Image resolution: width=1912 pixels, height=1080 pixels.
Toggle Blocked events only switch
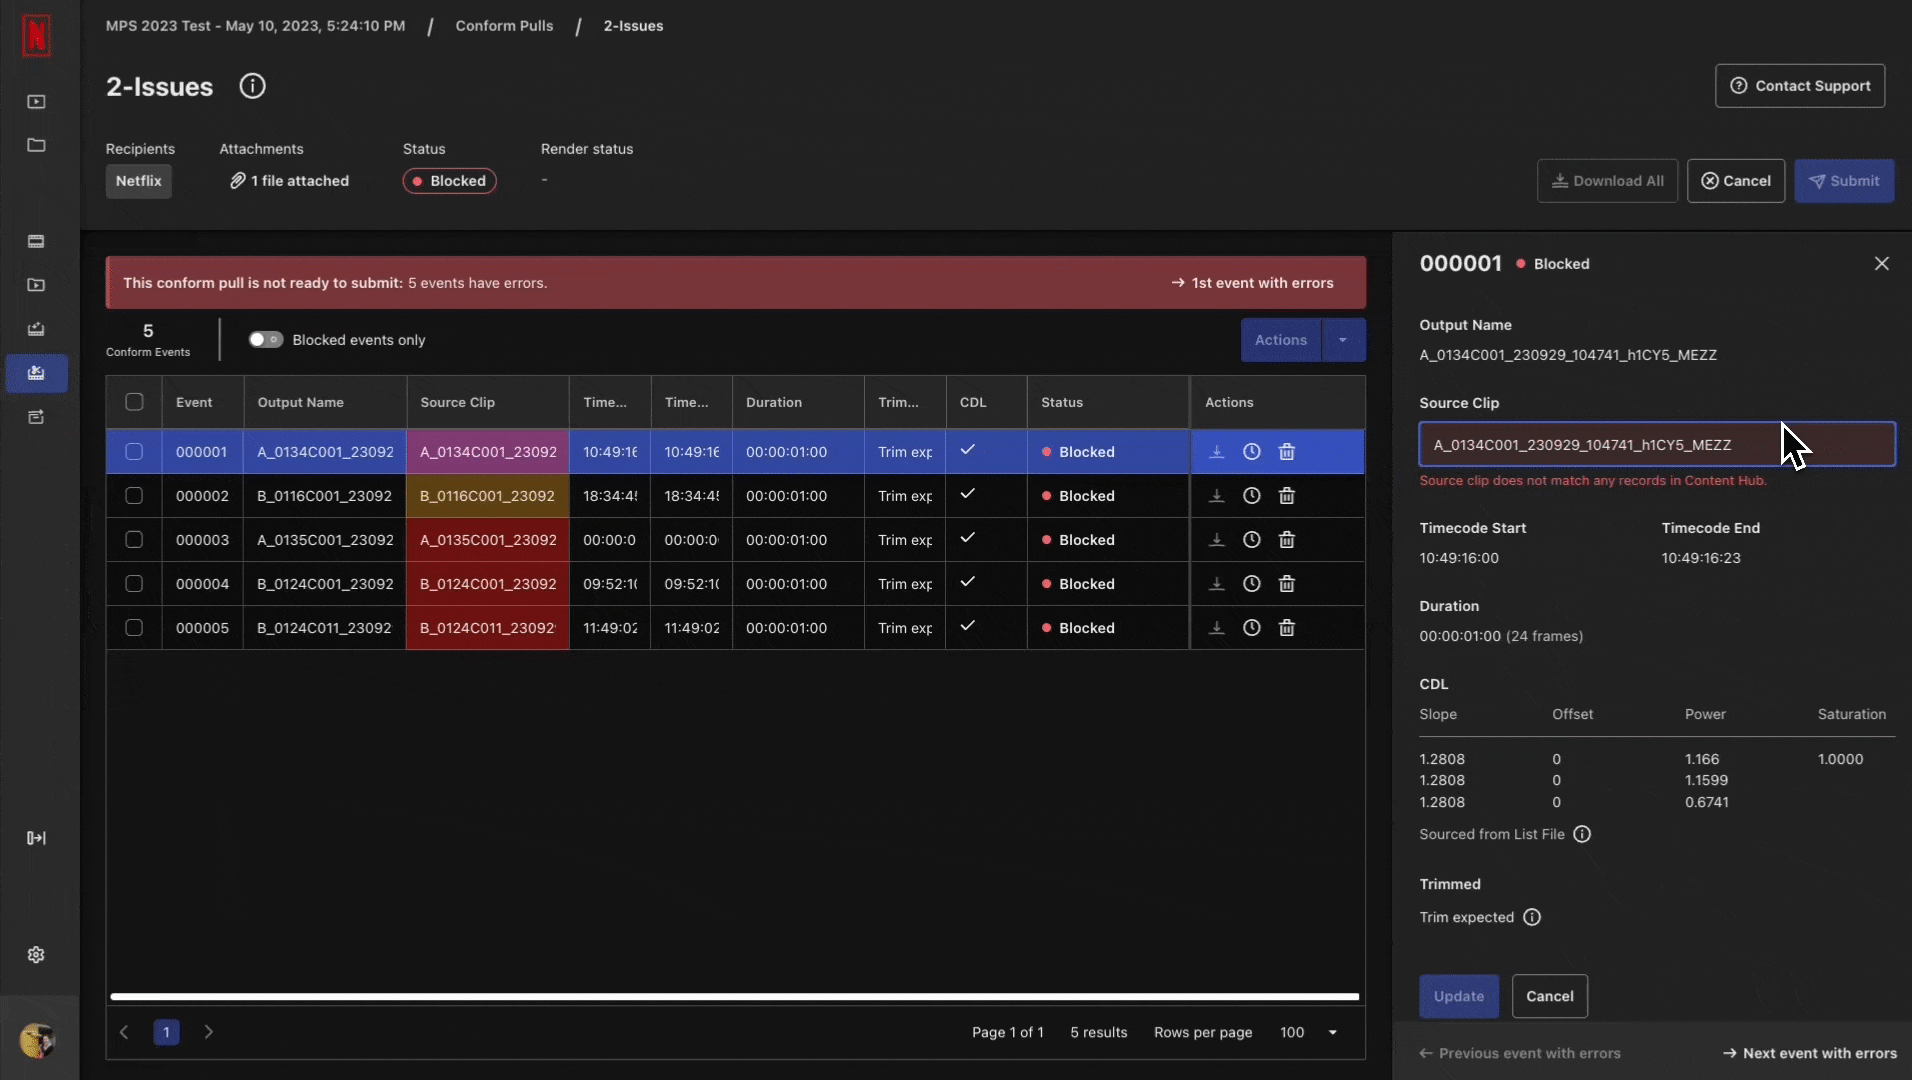point(266,340)
